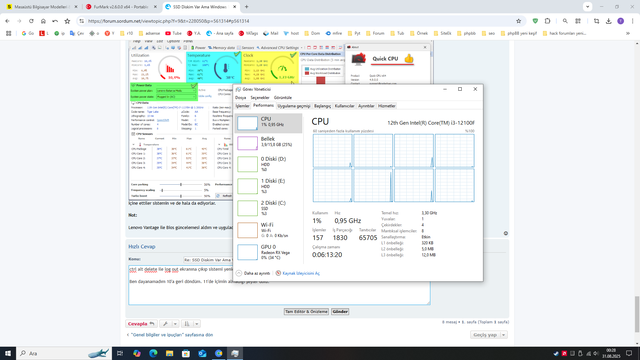Select the CPU performance graph item
Image resolution: width=640 pixels, height=360 pixels.
[269, 123]
